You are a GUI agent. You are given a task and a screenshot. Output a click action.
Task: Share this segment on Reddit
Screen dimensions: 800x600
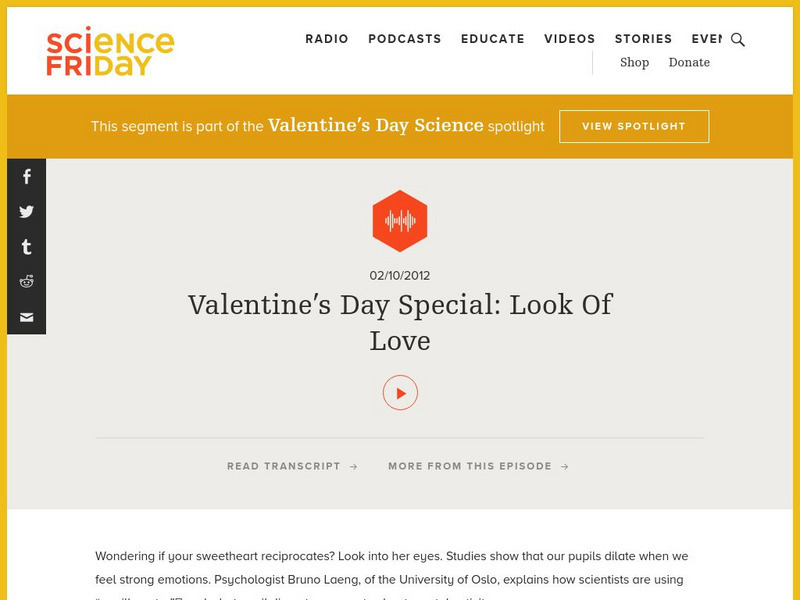pyautogui.click(x=27, y=282)
